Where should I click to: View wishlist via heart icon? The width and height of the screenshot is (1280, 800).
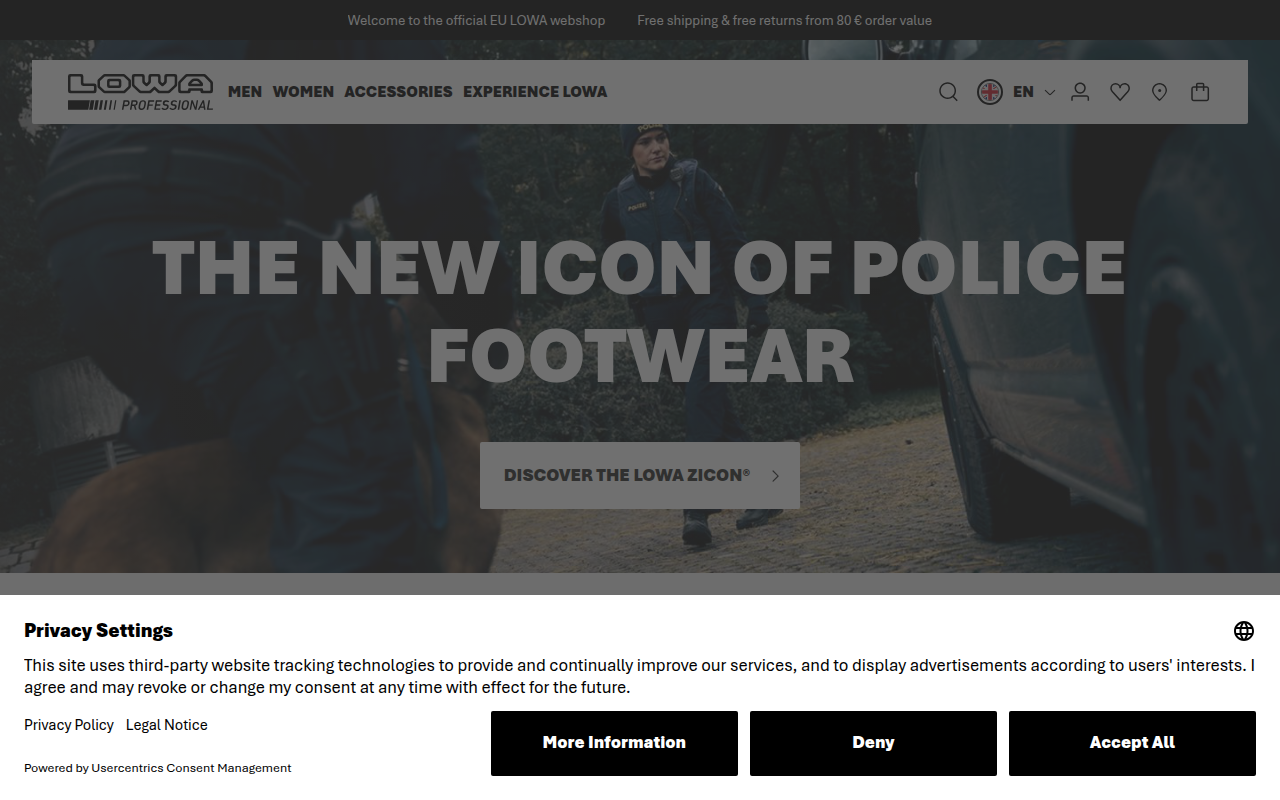[1120, 92]
